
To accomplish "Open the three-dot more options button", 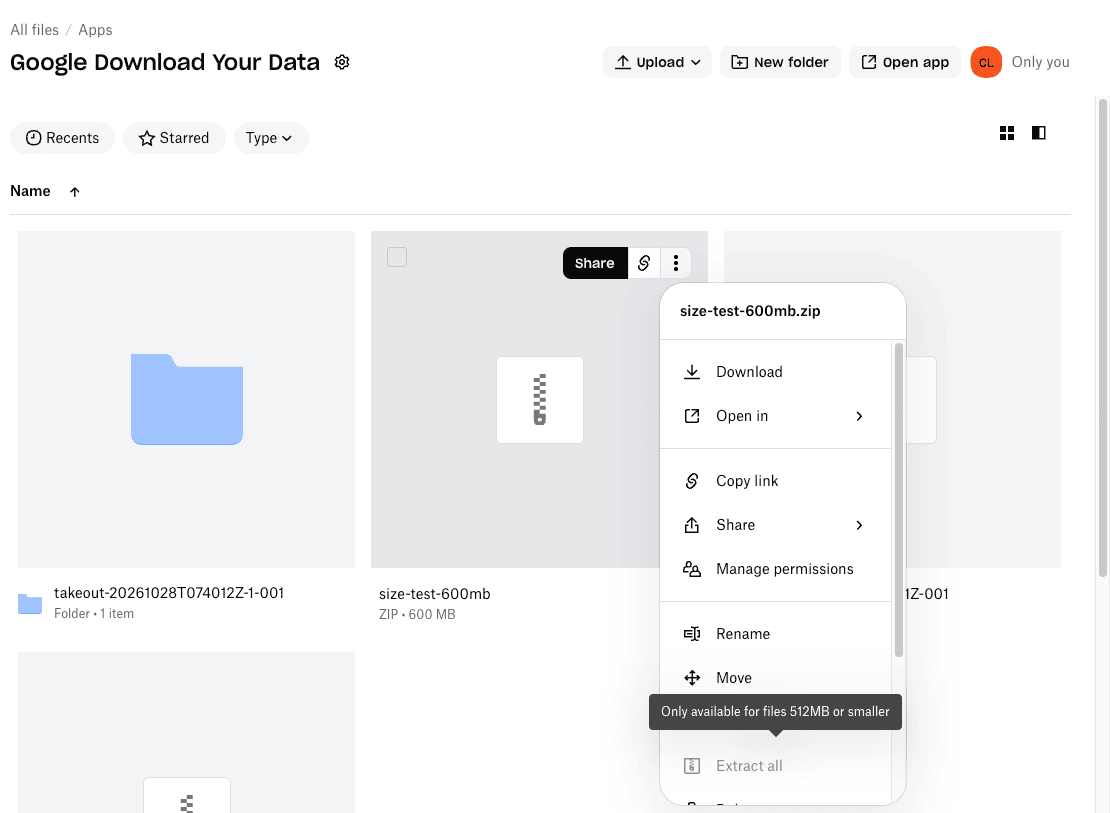I will pyautogui.click(x=676, y=263).
